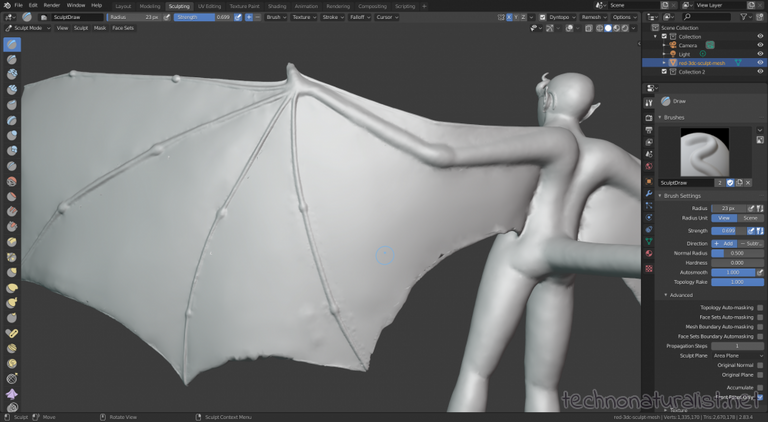Select the Flatten brush tool

12,196
